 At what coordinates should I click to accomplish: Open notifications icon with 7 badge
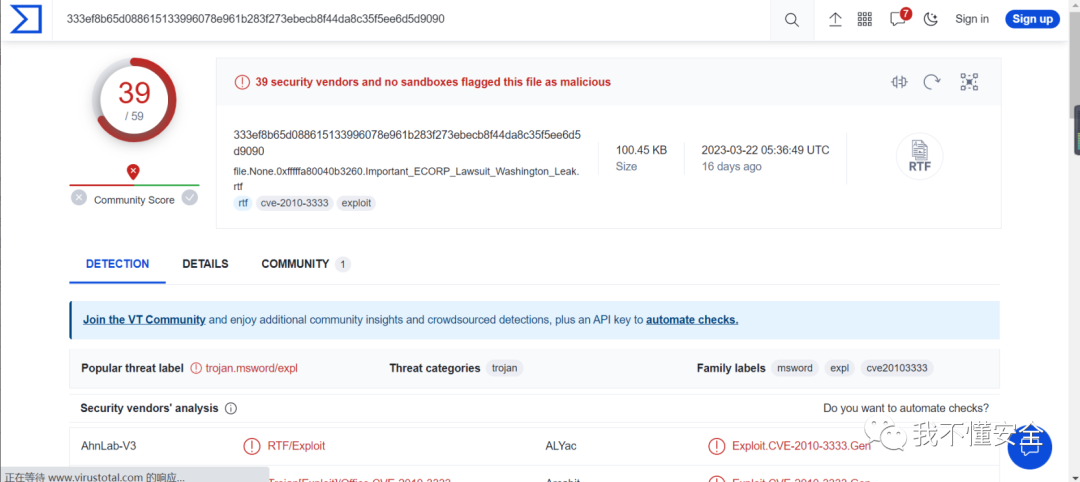click(899, 18)
